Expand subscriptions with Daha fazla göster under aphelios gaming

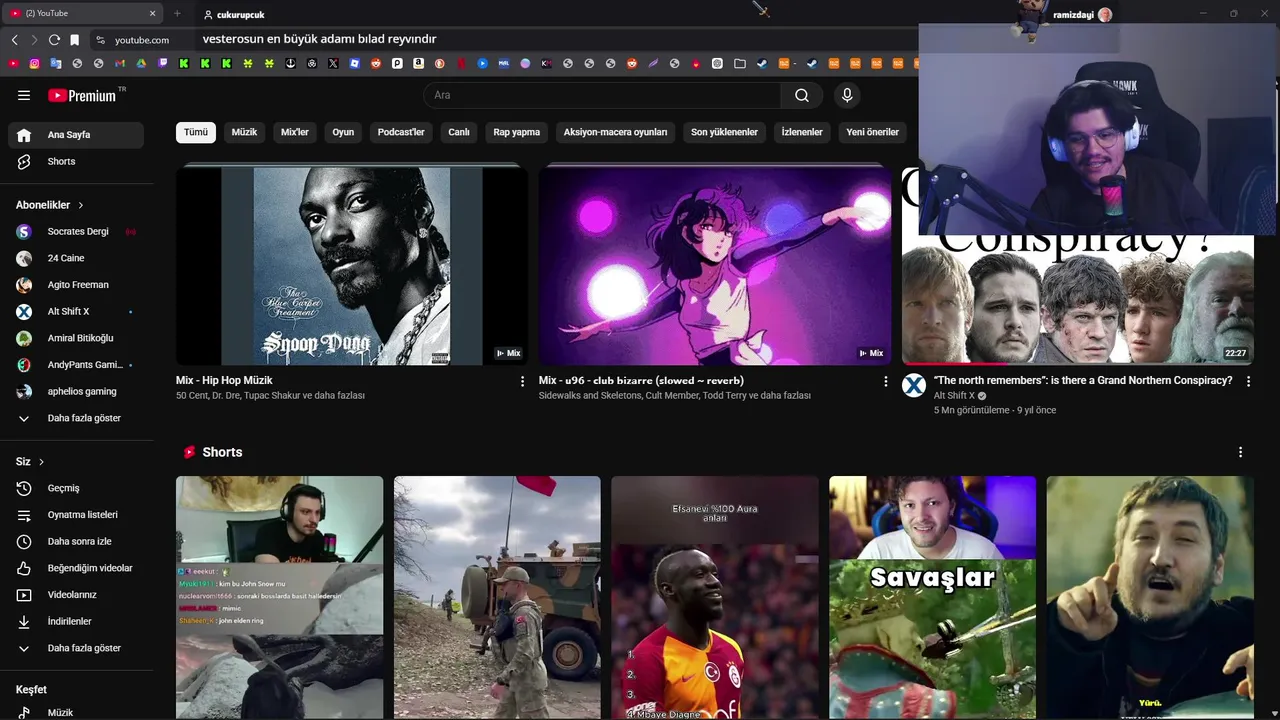coord(76,418)
